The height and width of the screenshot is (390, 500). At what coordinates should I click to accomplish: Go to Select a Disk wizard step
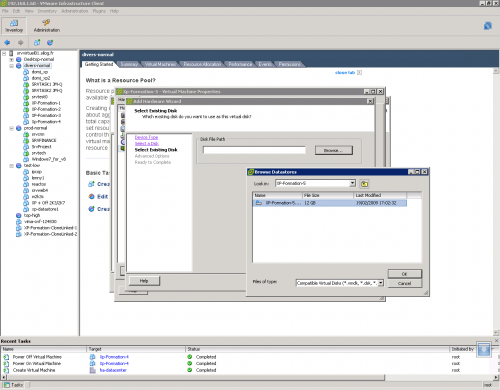pyautogui.click(x=146, y=144)
